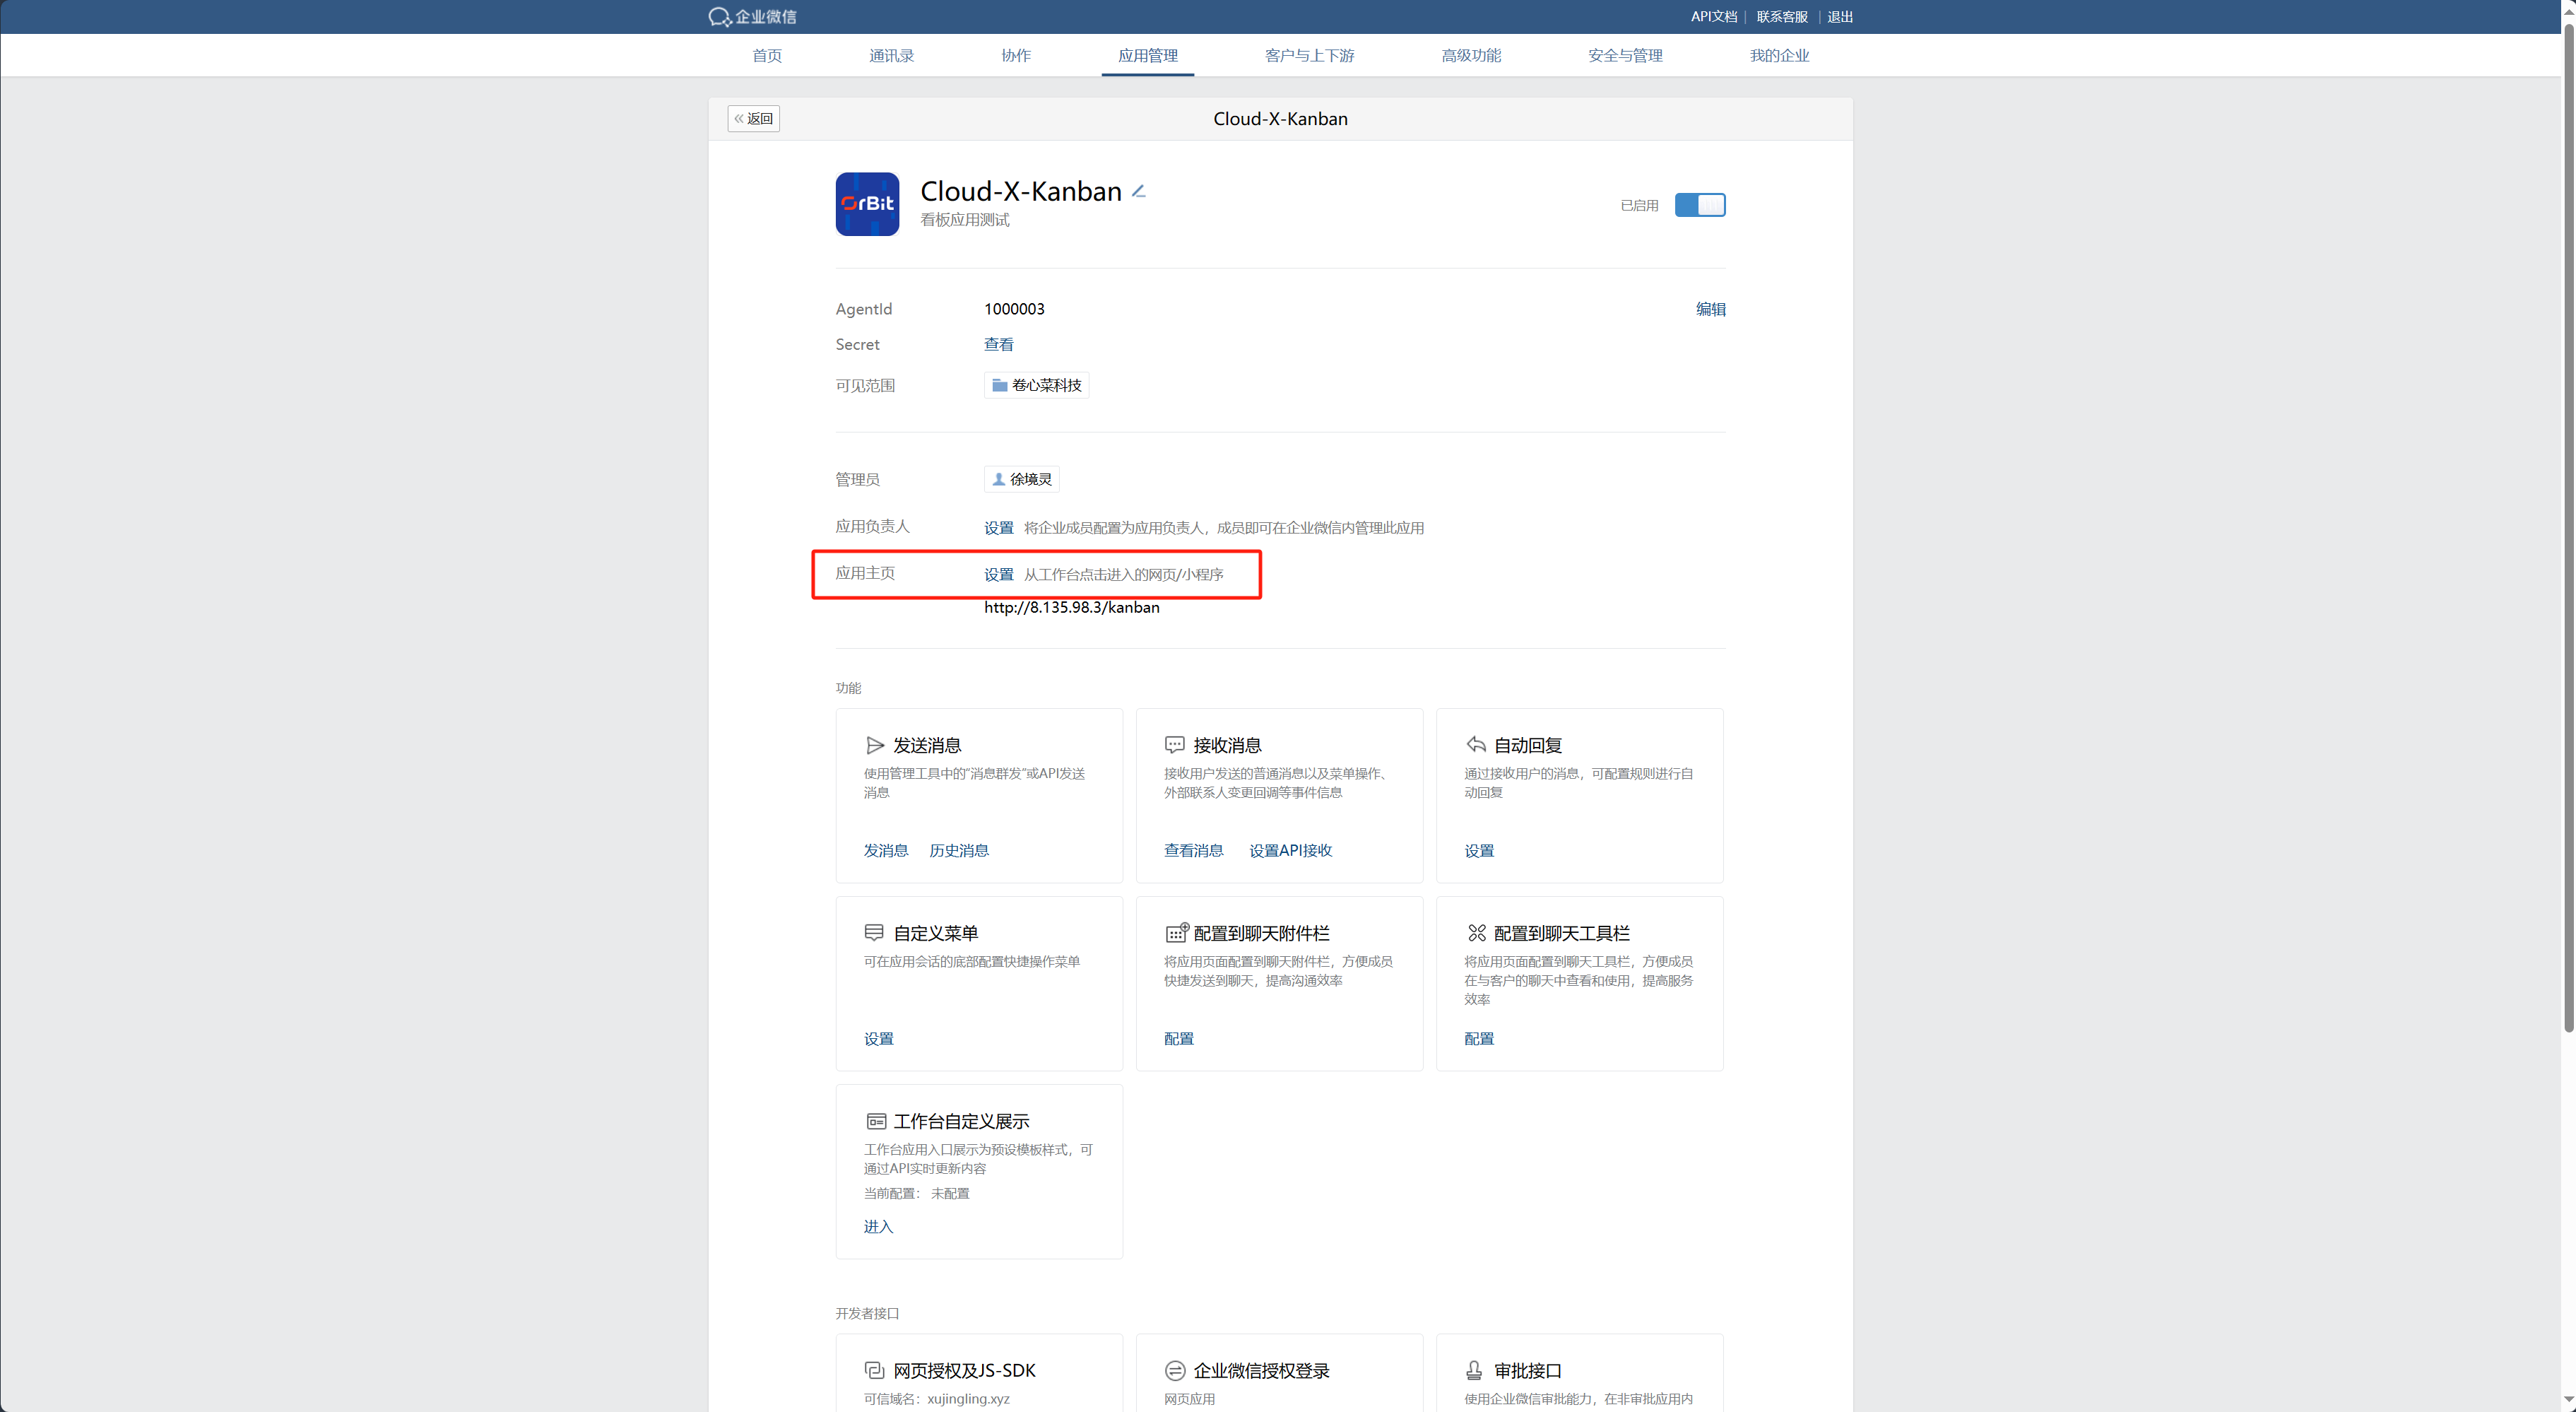This screenshot has height=1412, width=2576.
Task: Click 配置 in 配置到聊天工具栏 card
Action: tap(1479, 1039)
